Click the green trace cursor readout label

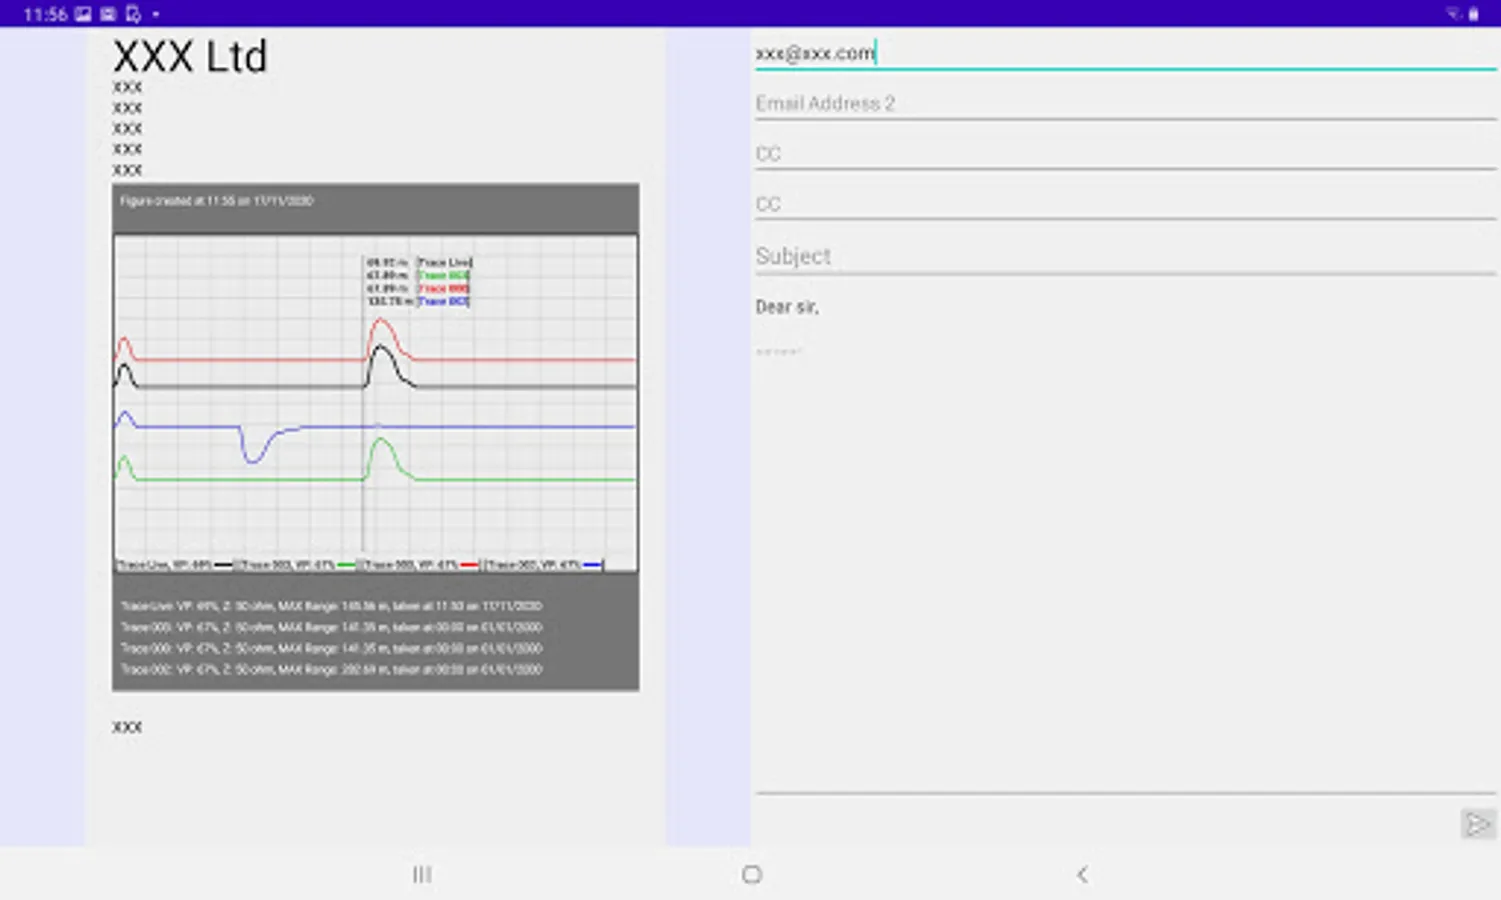(x=443, y=275)
